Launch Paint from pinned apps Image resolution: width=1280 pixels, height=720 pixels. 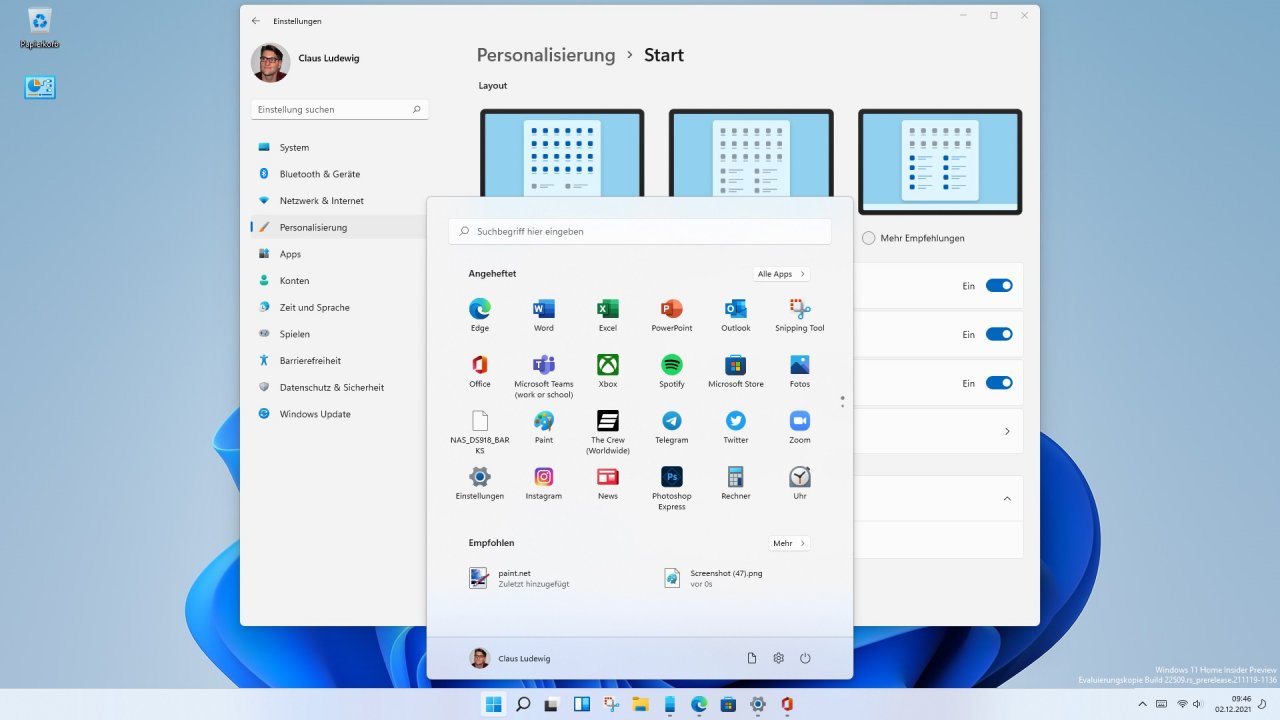point(544,426)
